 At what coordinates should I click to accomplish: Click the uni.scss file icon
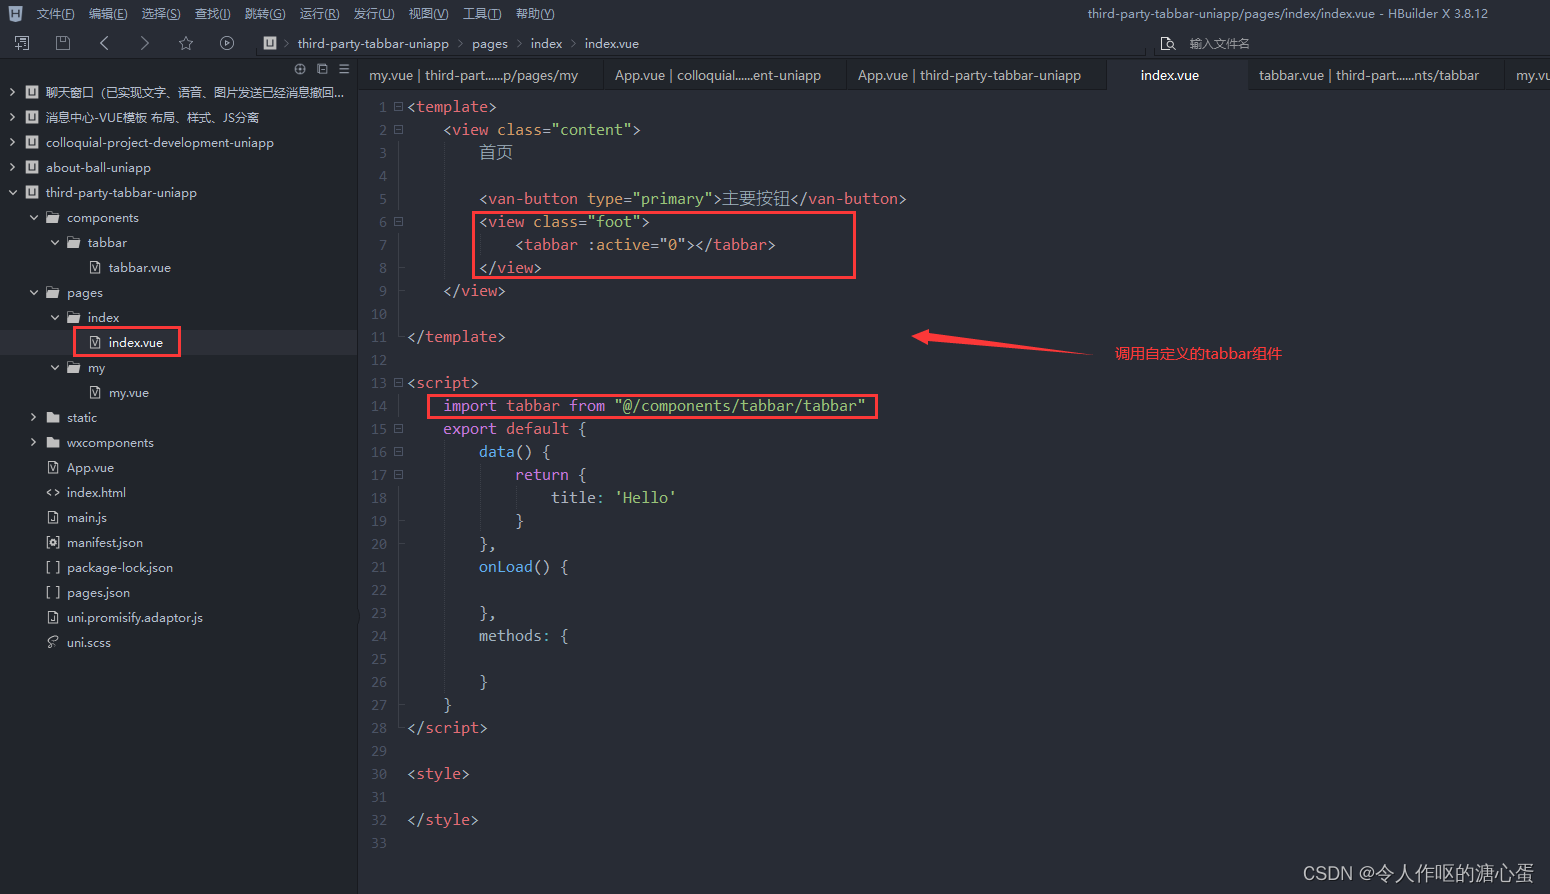(x=53, y=642)
